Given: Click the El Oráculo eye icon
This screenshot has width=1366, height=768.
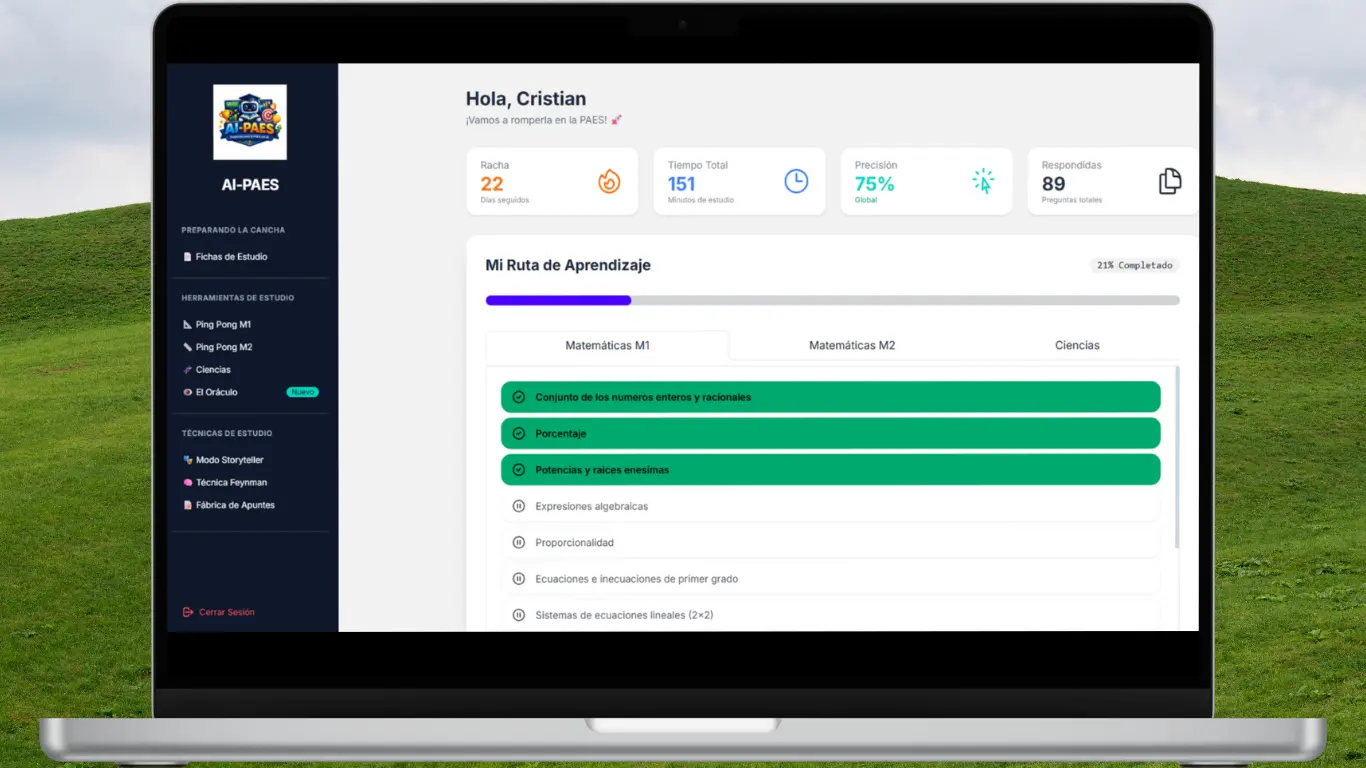Looking at the screenshot, I should pyautogui.click(x=187, y=392).
